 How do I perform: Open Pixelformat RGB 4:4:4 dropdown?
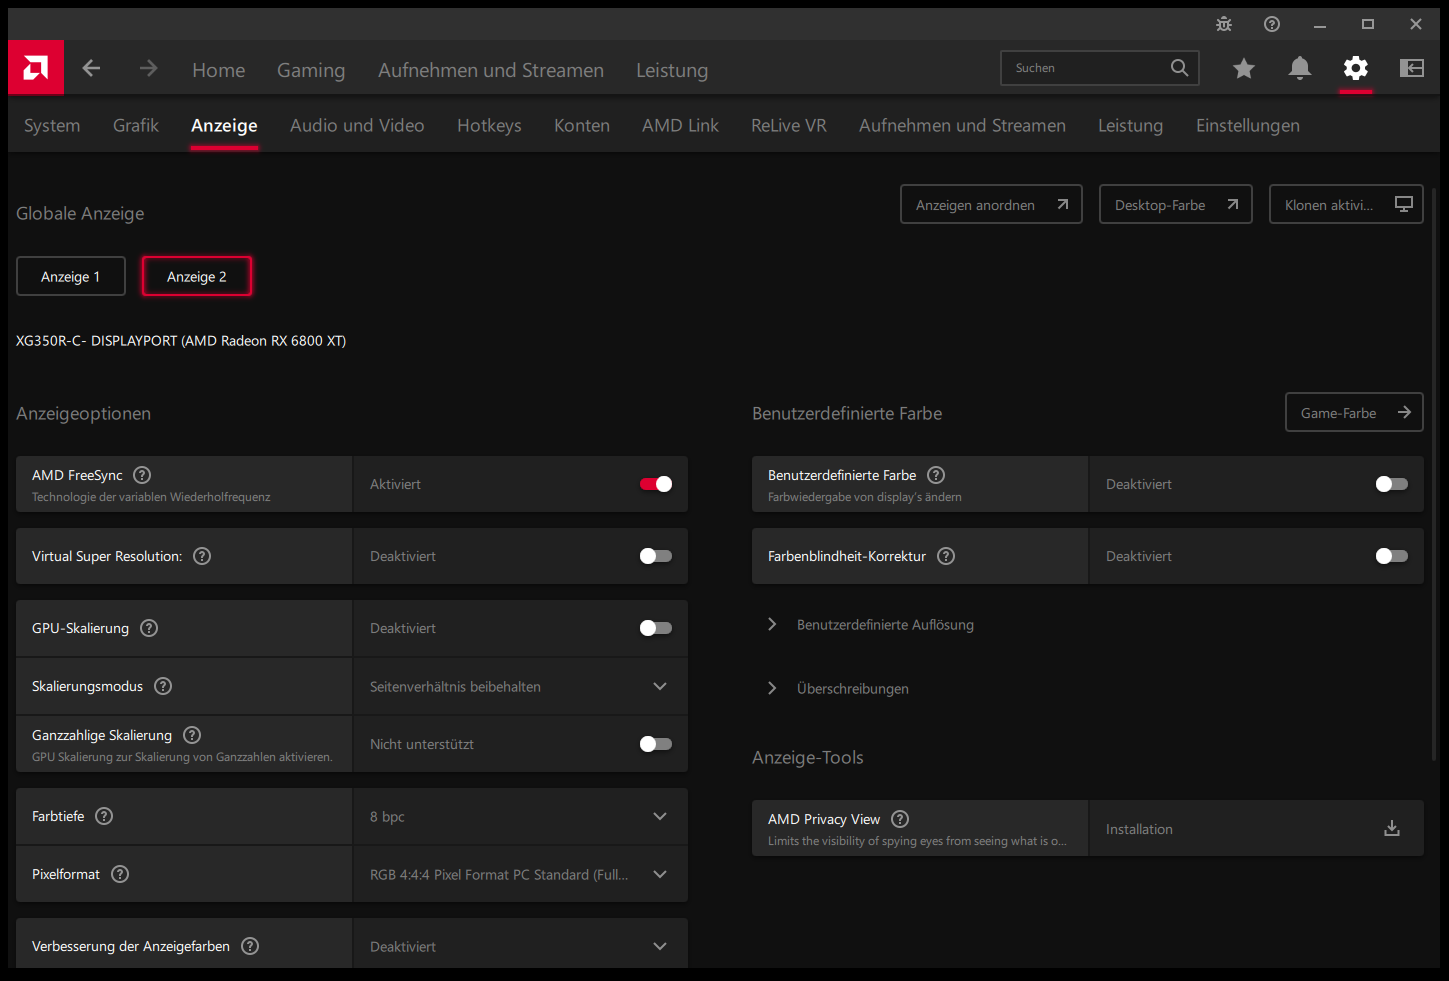pyautogui.click(x=520, y=874)
